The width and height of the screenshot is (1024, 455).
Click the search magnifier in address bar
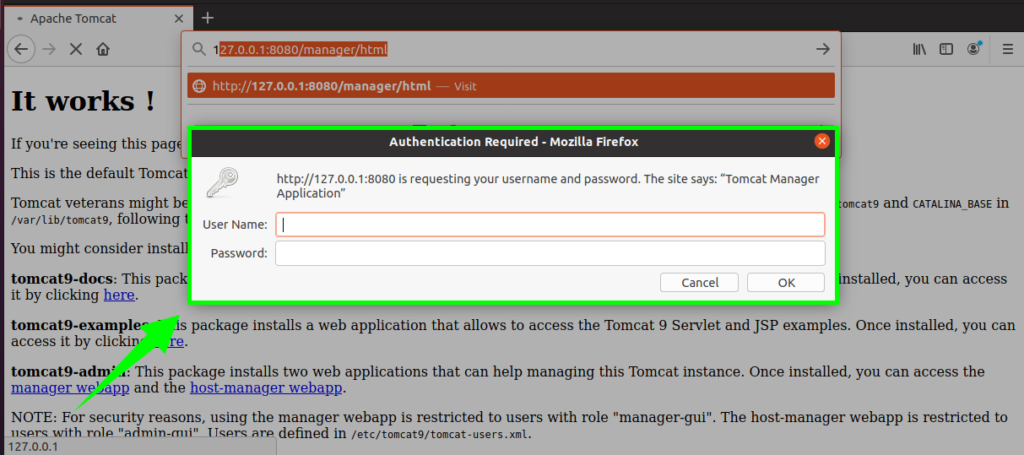199,49
